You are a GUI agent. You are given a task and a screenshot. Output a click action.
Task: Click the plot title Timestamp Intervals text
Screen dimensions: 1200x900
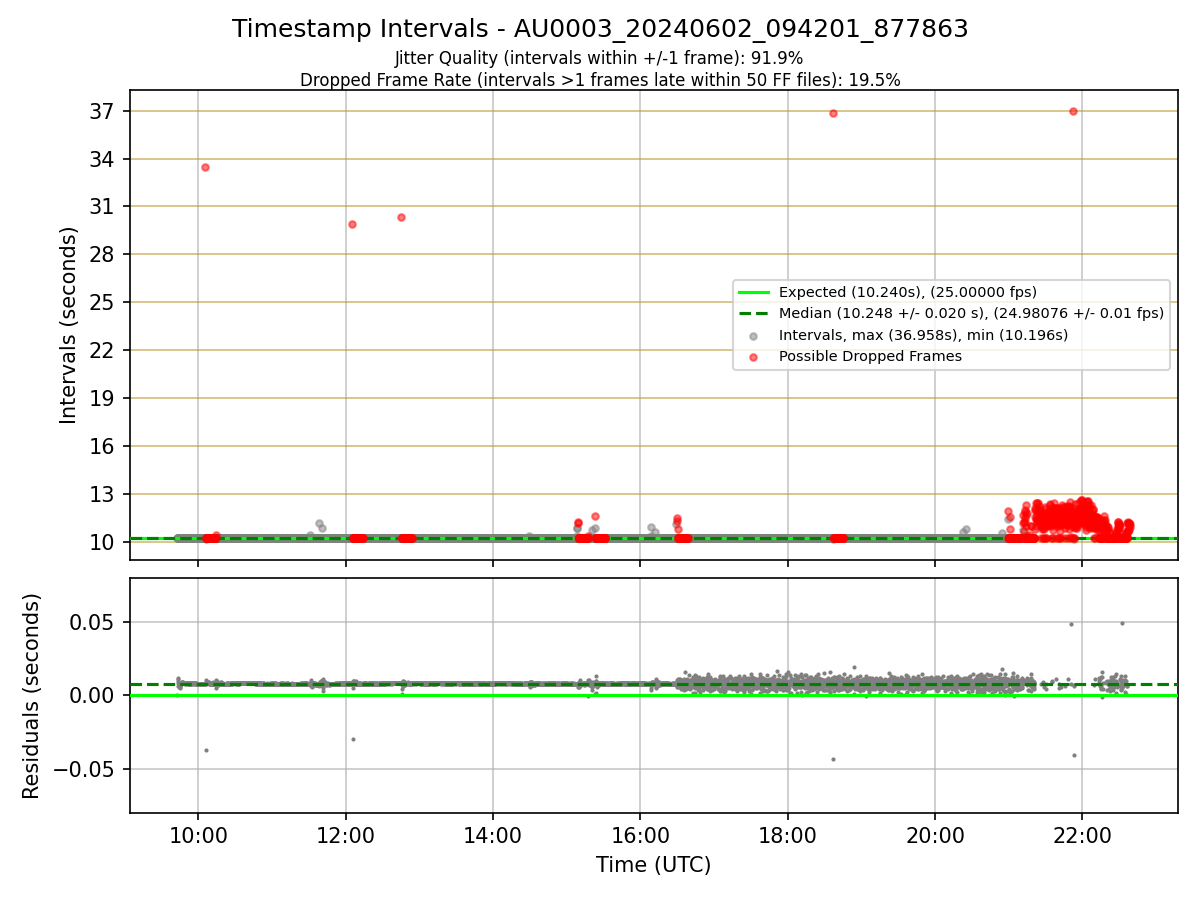(x=600, y=29)
